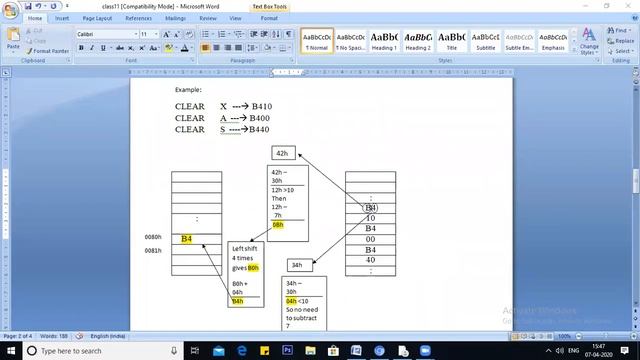Increase paragraph indent

click(x=264, y=34)
